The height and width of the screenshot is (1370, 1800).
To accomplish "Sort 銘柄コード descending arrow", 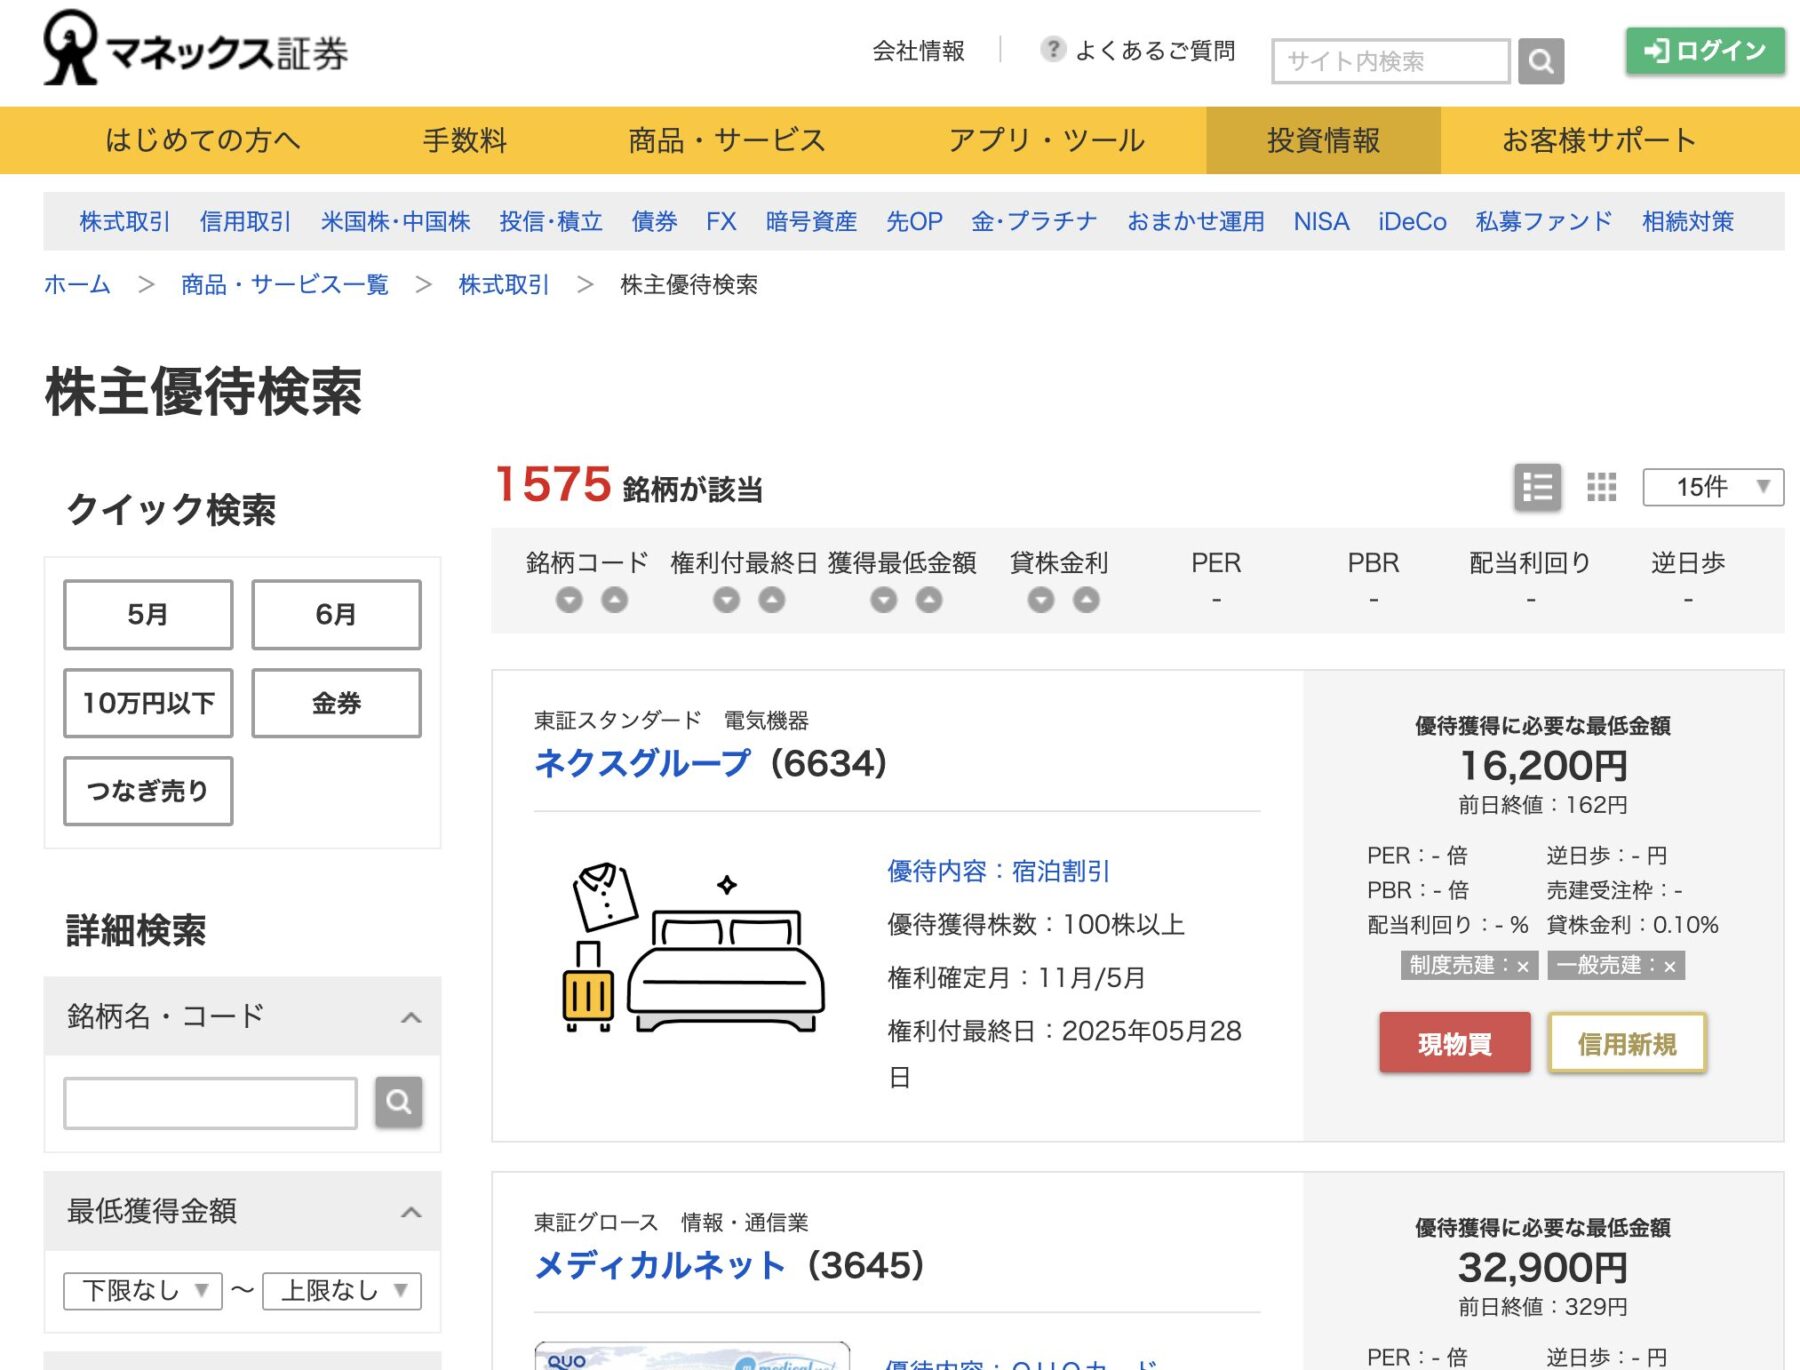I will point(569,600).
